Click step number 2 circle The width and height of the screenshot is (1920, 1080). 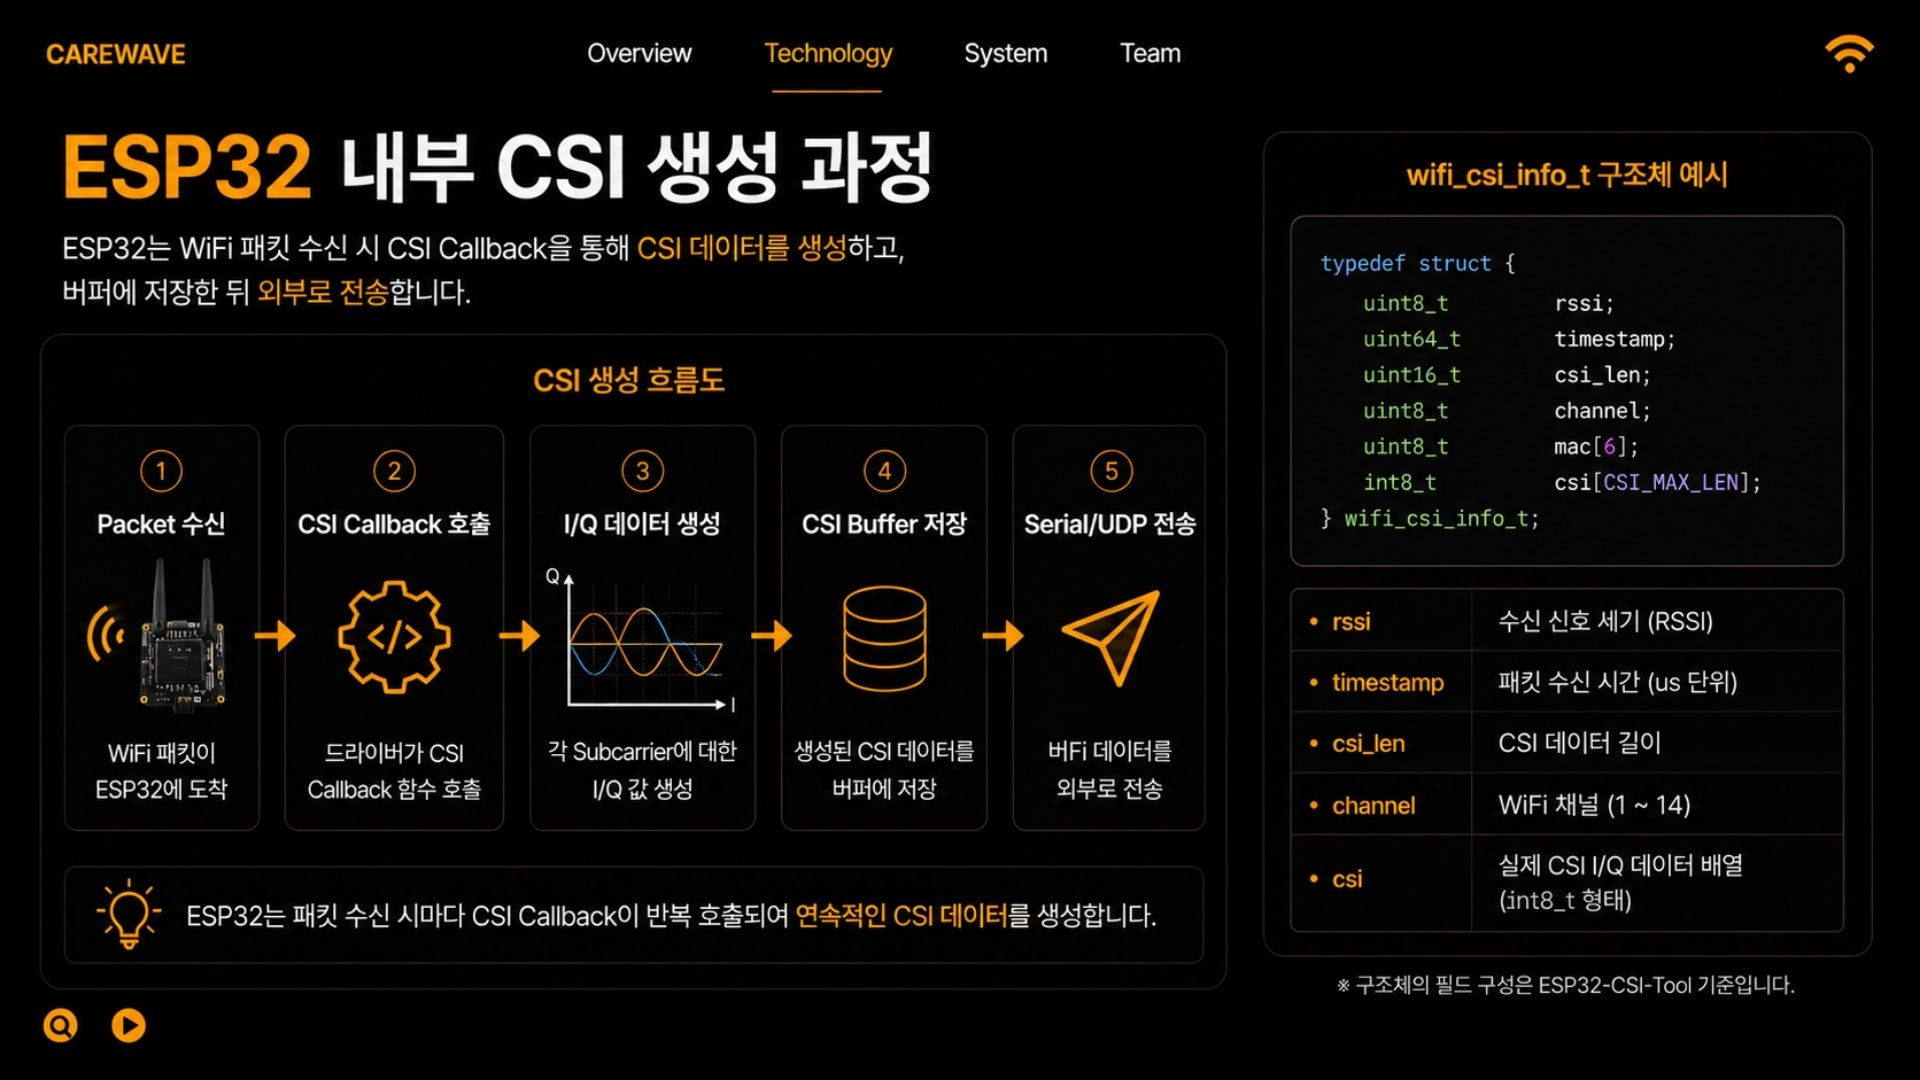pyautogui.click(x=394, y=471)
